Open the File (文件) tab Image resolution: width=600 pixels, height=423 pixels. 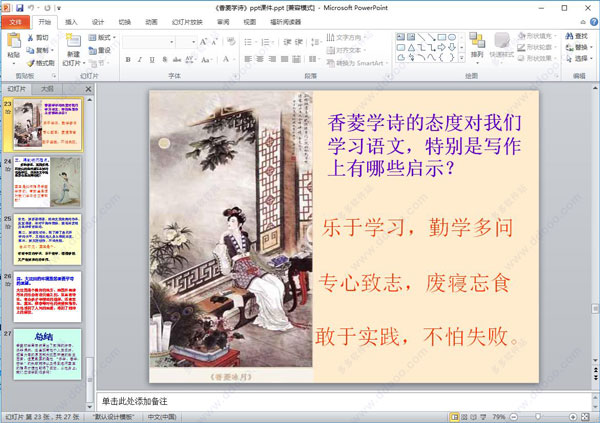(15, 22)
